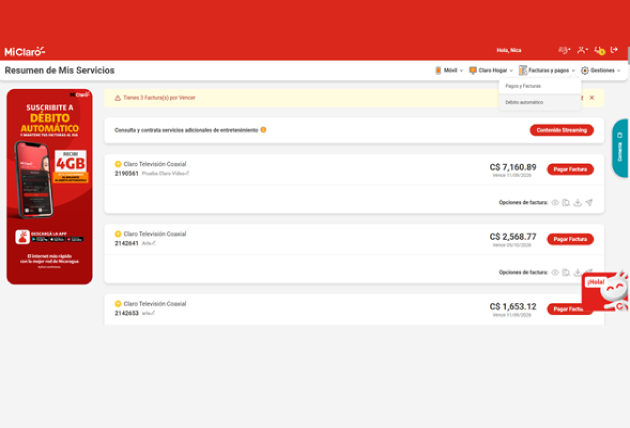The height and width of the screenshot is (428, 630).
Task: Click the Hola, Nica greeting
Action: point(509,50)
